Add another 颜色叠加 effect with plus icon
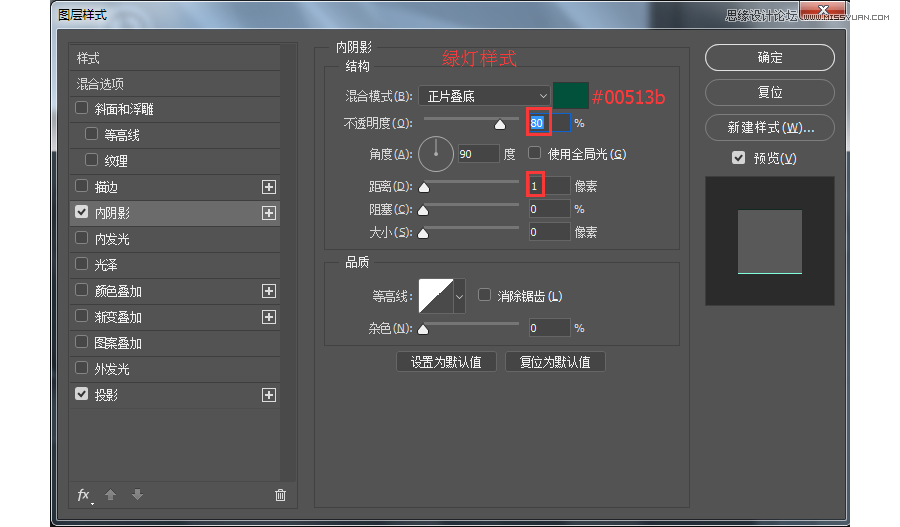900x527 pixels. [x=269, y=291]
